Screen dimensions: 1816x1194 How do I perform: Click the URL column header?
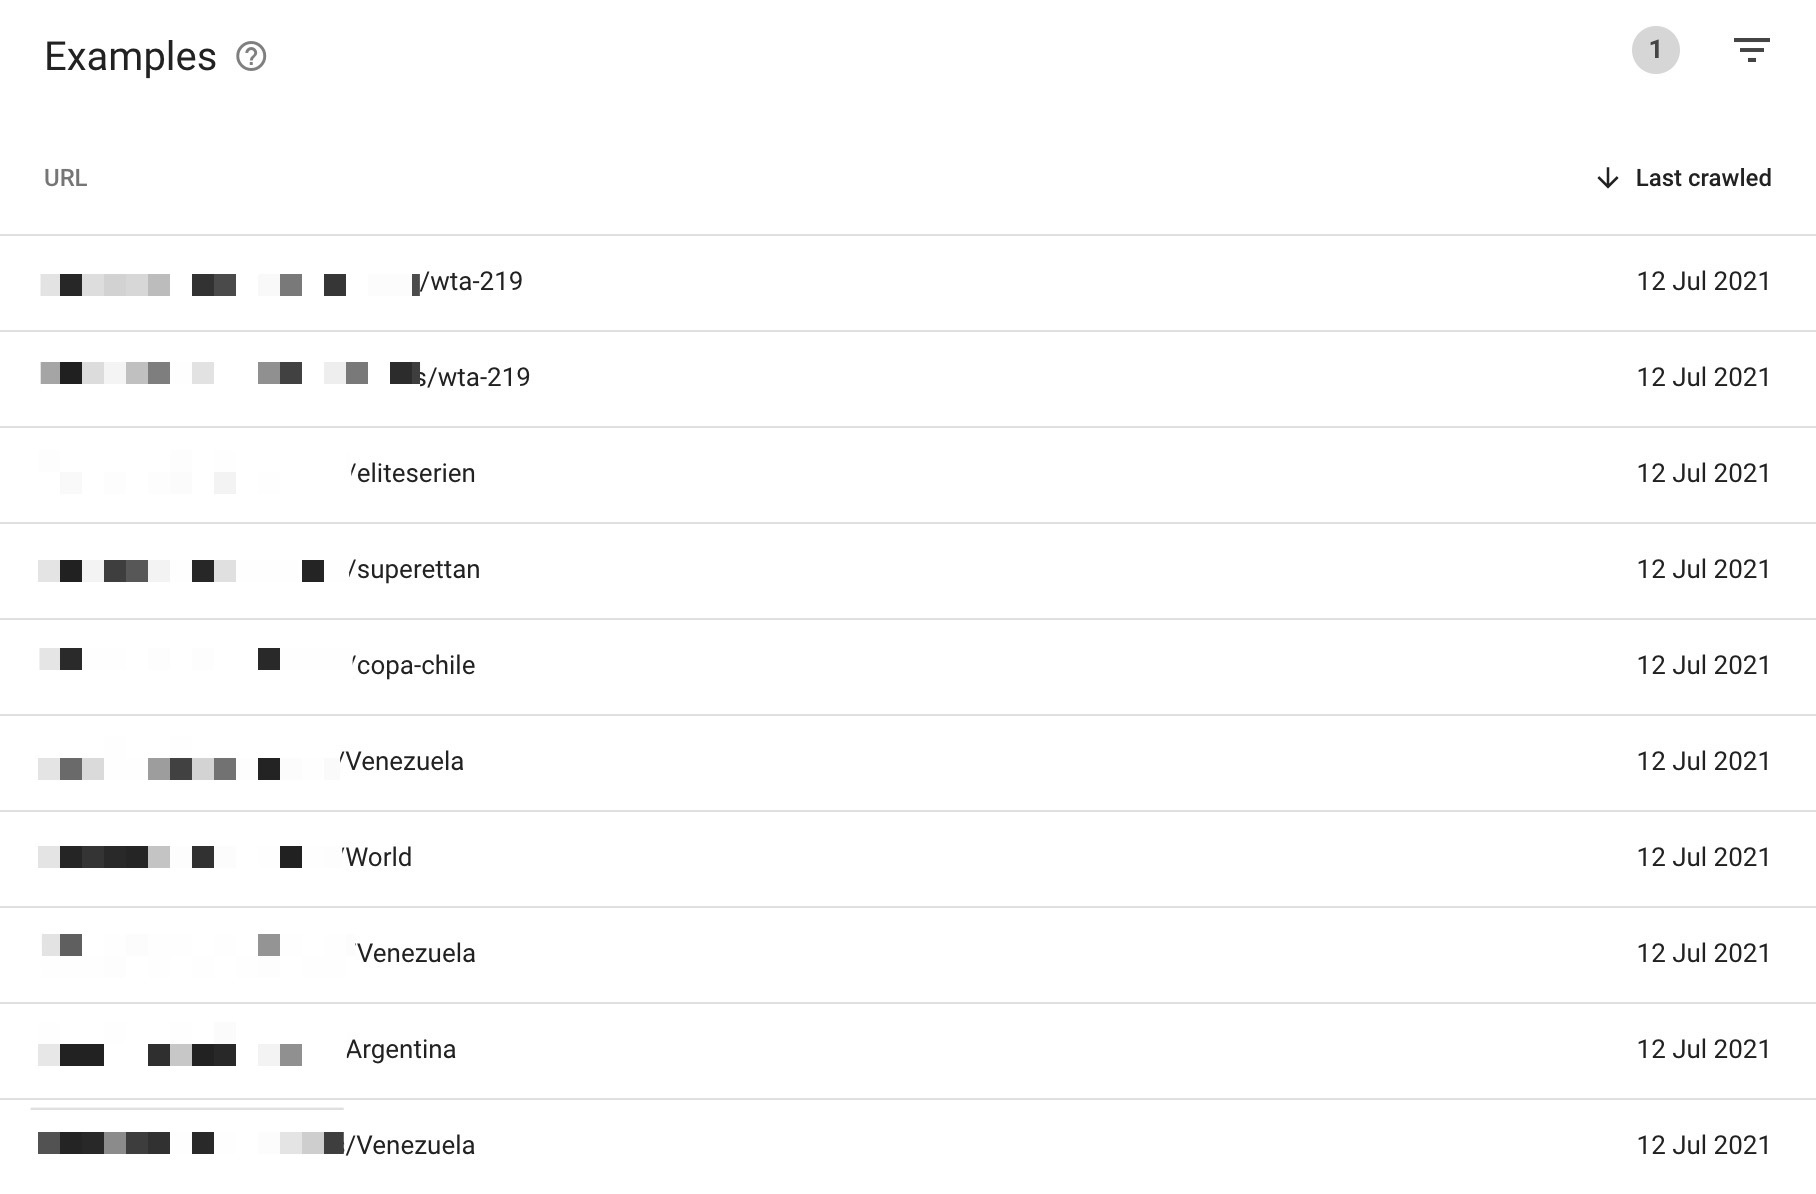coord(66,178)
